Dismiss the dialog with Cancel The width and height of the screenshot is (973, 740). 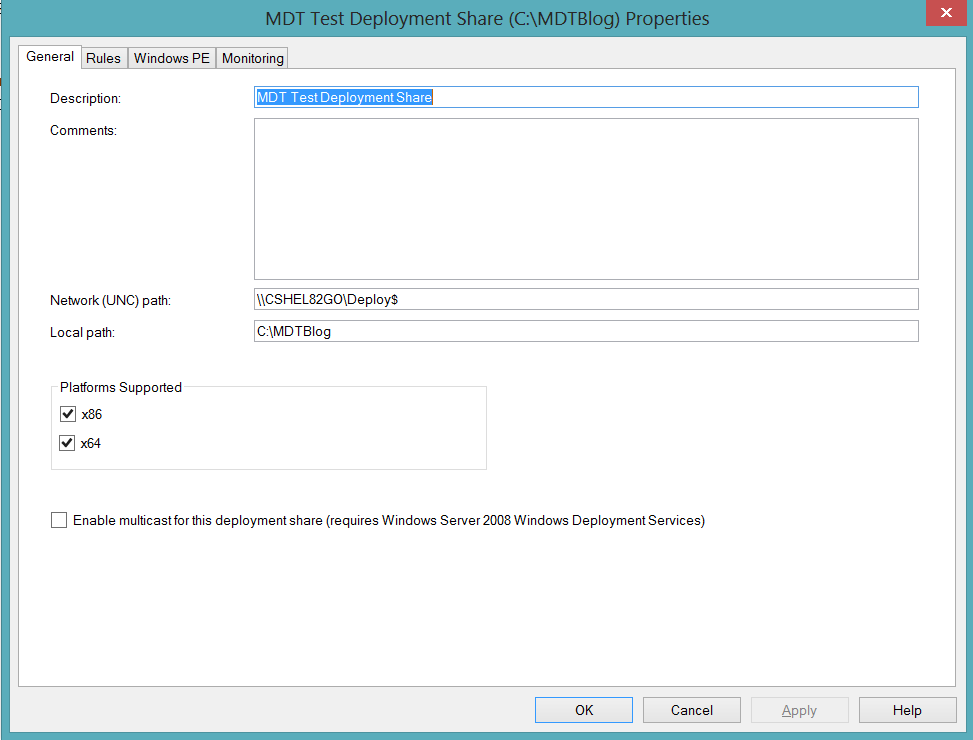pyautogui.click(x=692, y=710)
